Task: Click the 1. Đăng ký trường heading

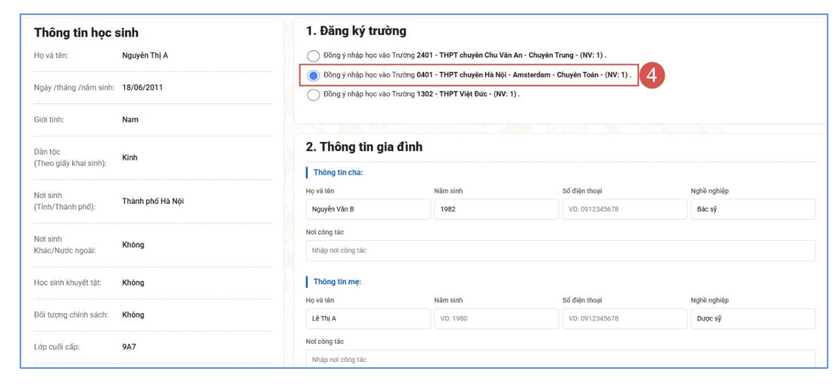Action: (x=356, y=31)
